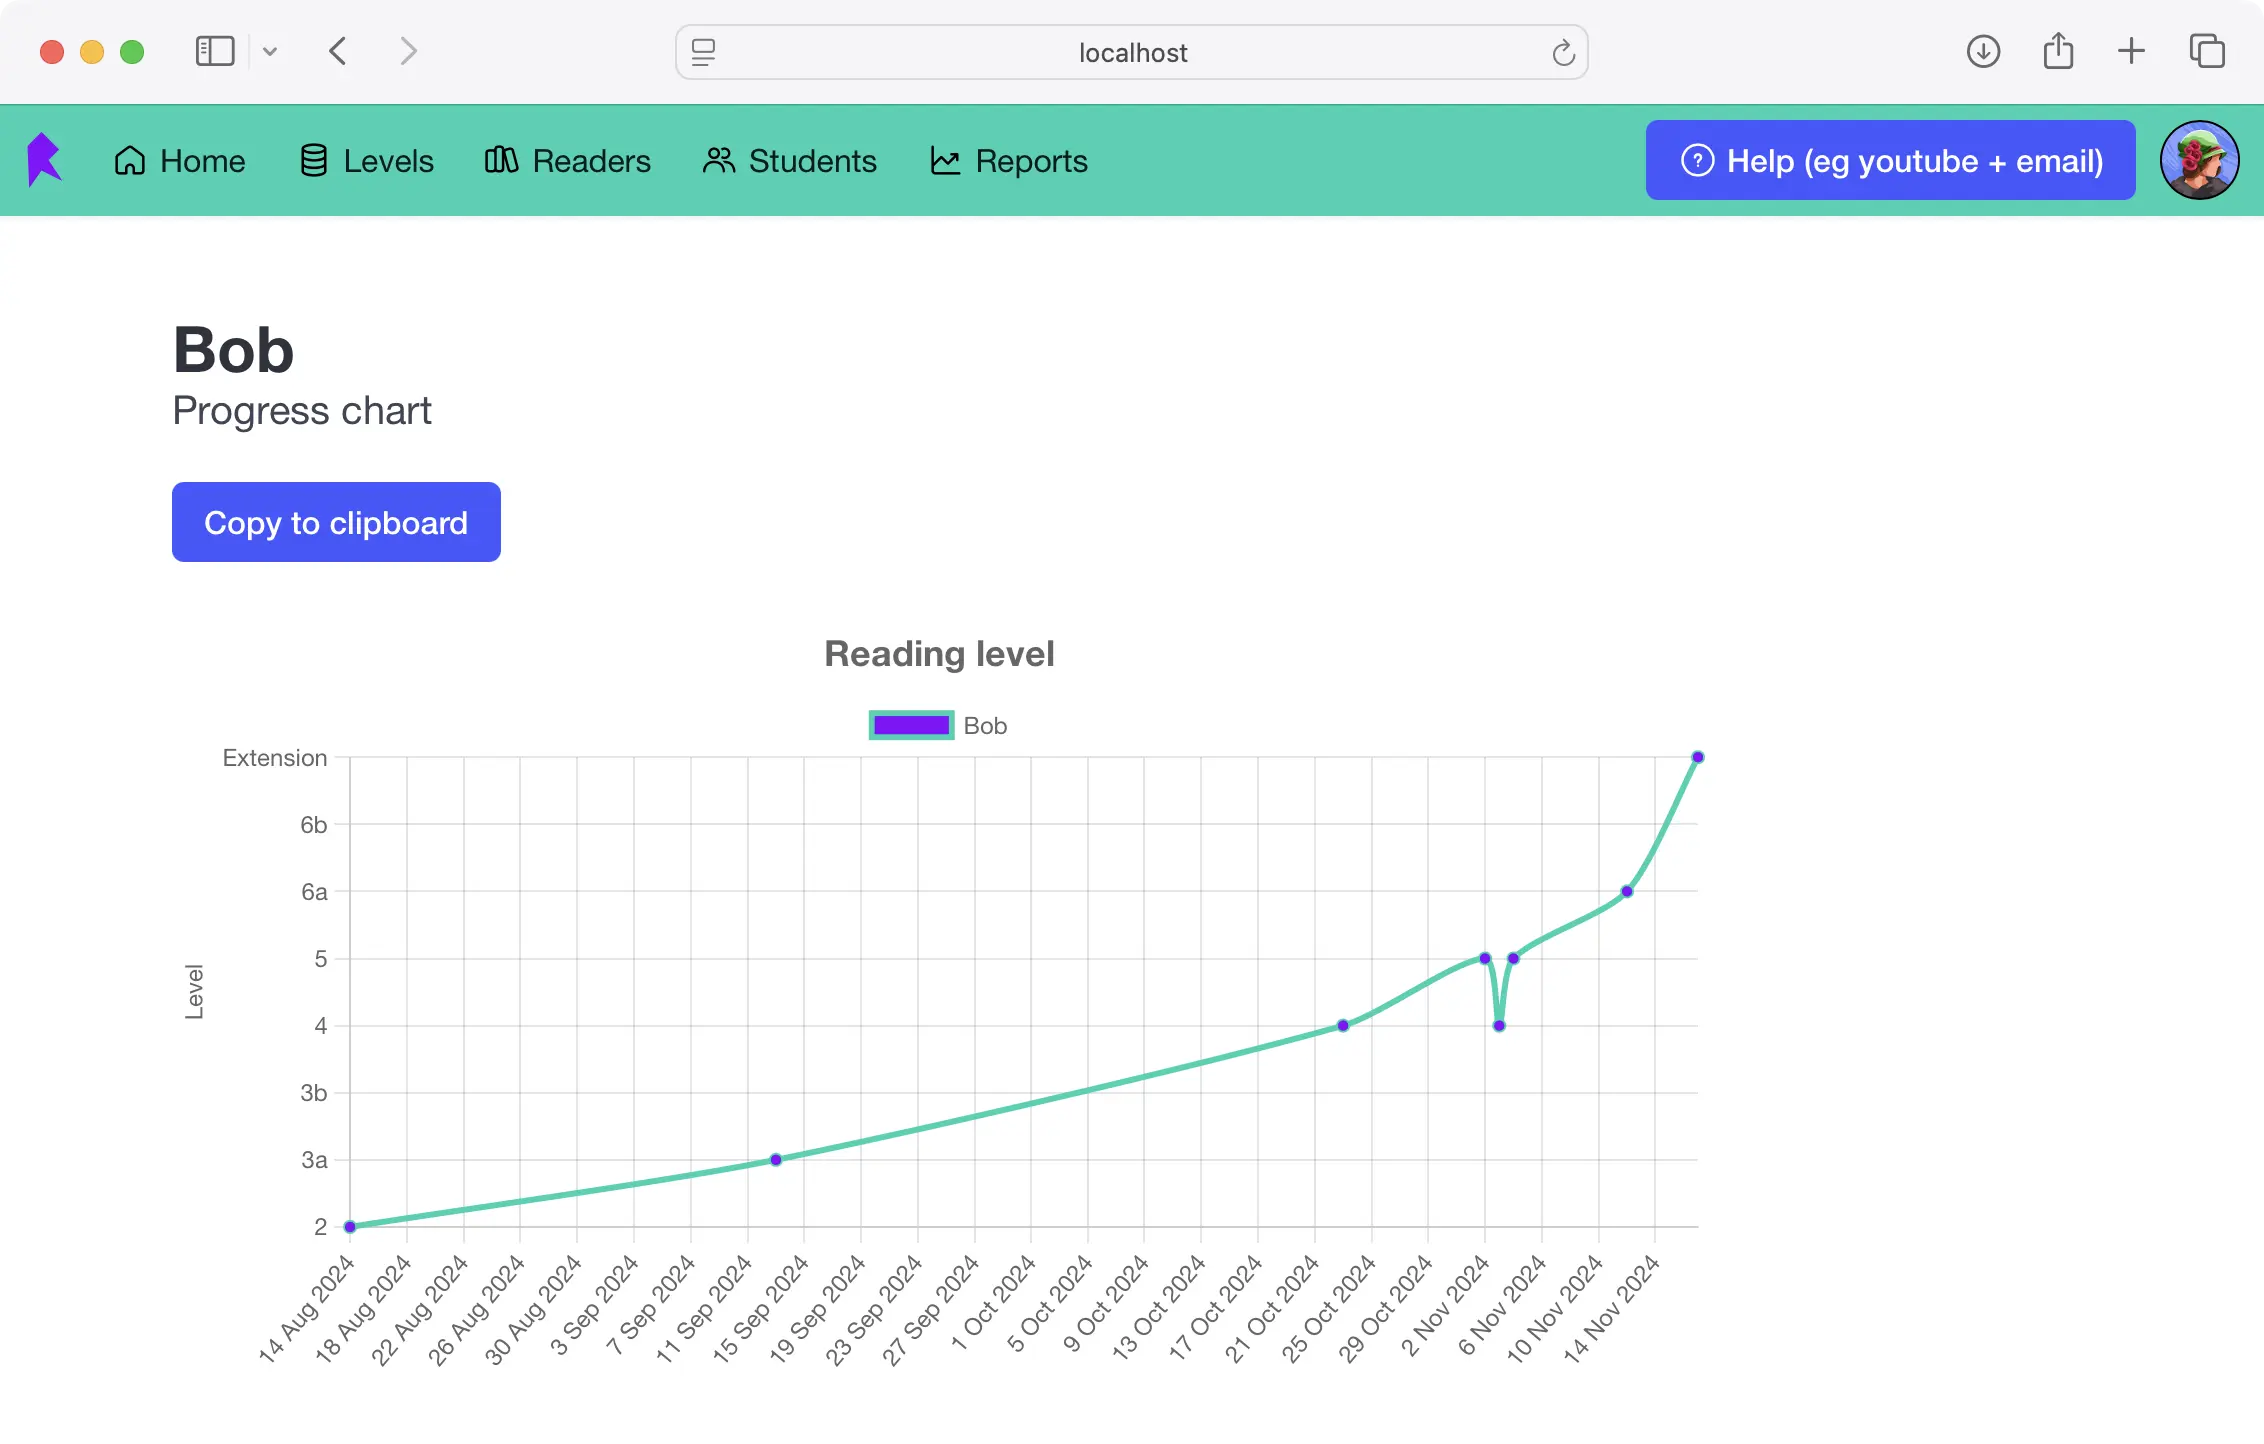Show Safari downloads
This screenshot has height=1444, width=2264.
[1983, 51]
